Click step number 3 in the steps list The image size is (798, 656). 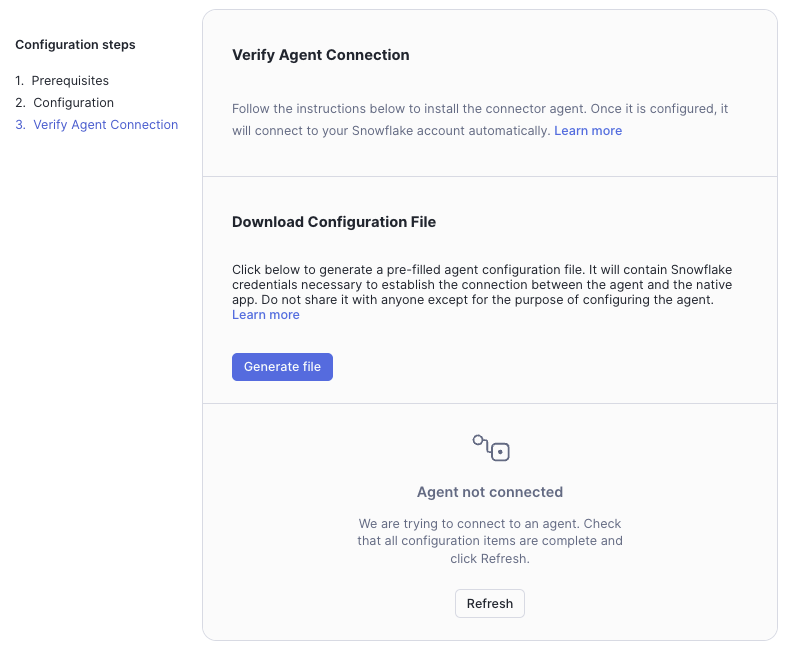(20, 125)
